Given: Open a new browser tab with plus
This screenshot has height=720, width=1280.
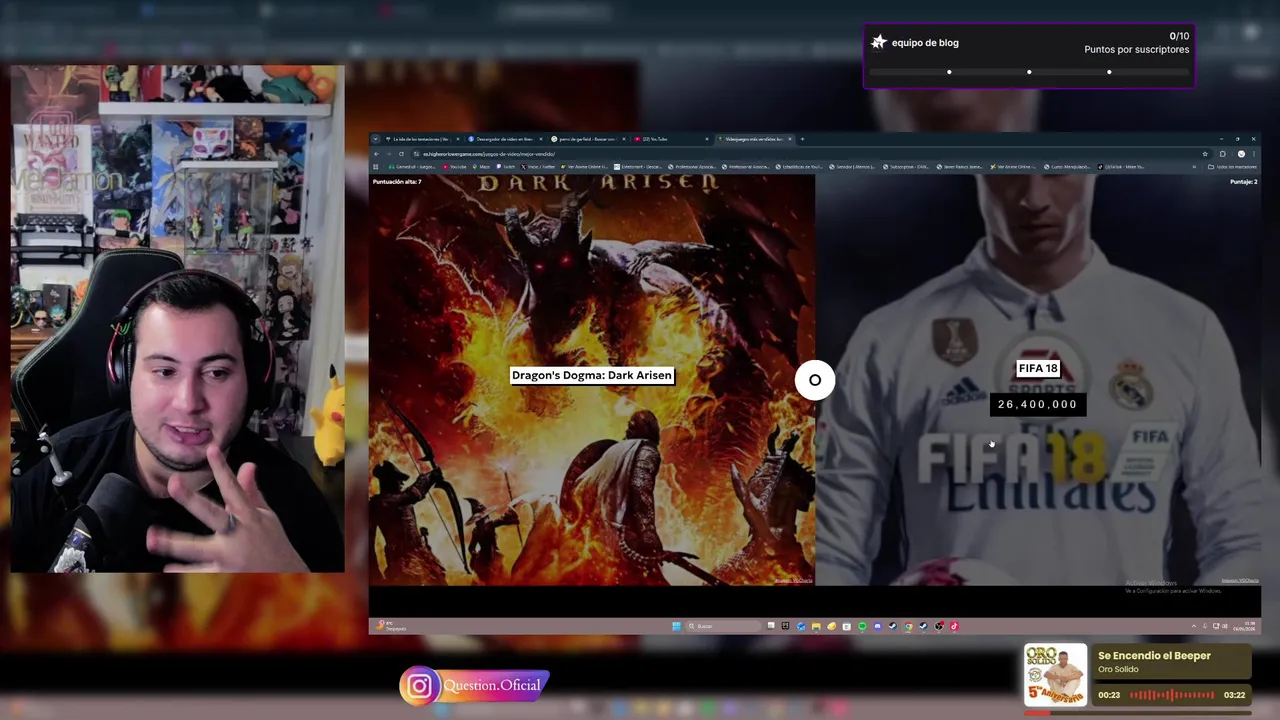Looking at the screenshot, I should pyautogui.click(x=802, y=139).
